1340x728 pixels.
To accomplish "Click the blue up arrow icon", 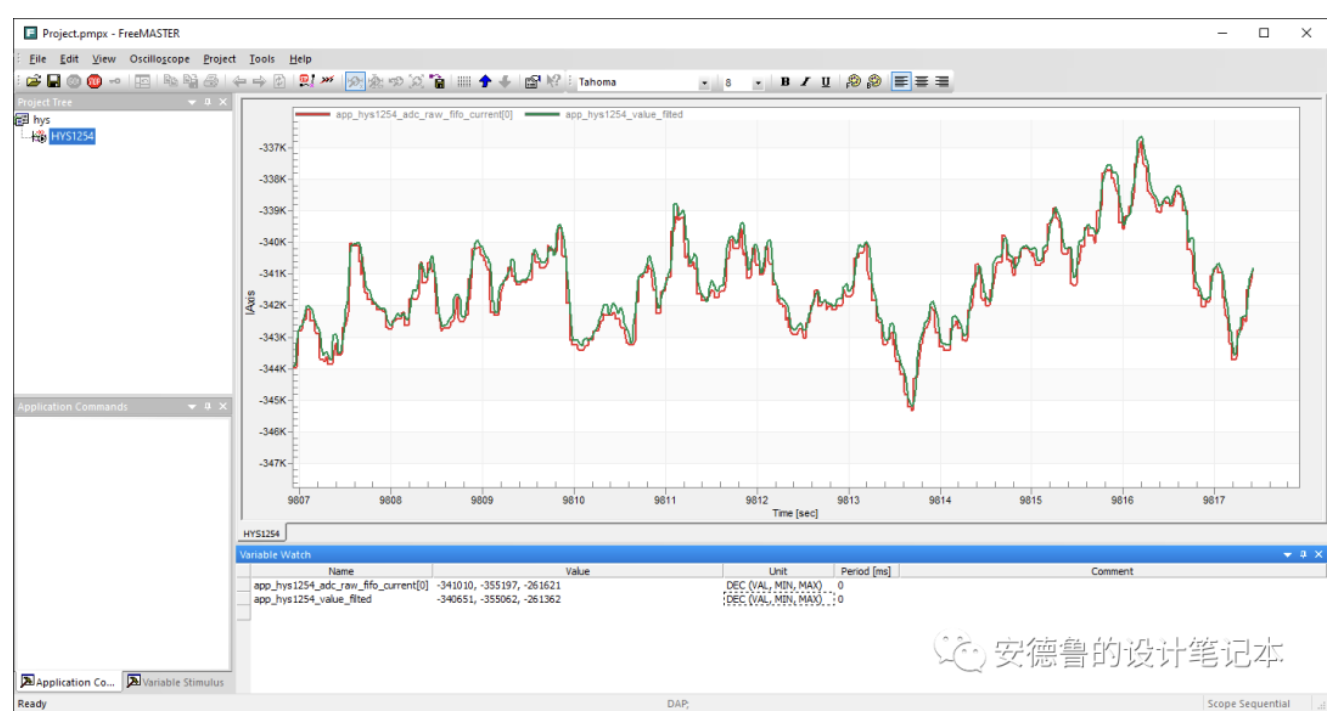I will (x=485, y=82).
